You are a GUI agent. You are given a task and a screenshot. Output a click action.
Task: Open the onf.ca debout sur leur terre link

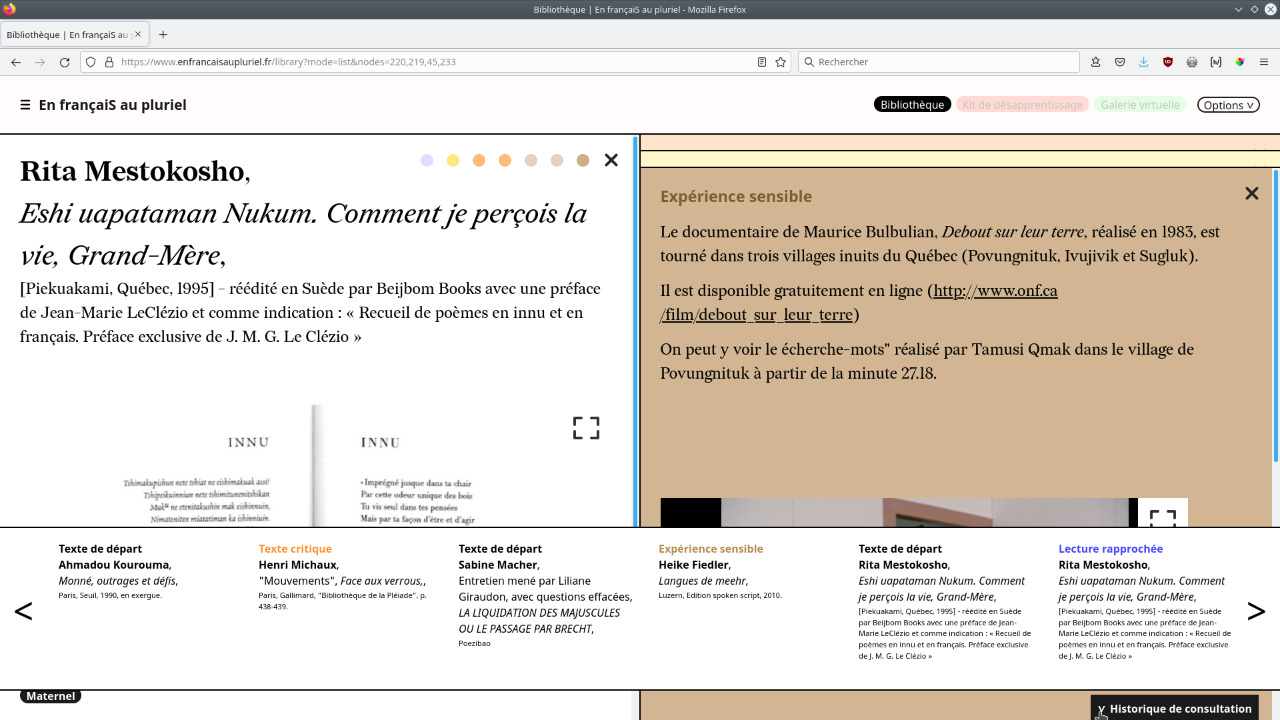tap(859, 303)
